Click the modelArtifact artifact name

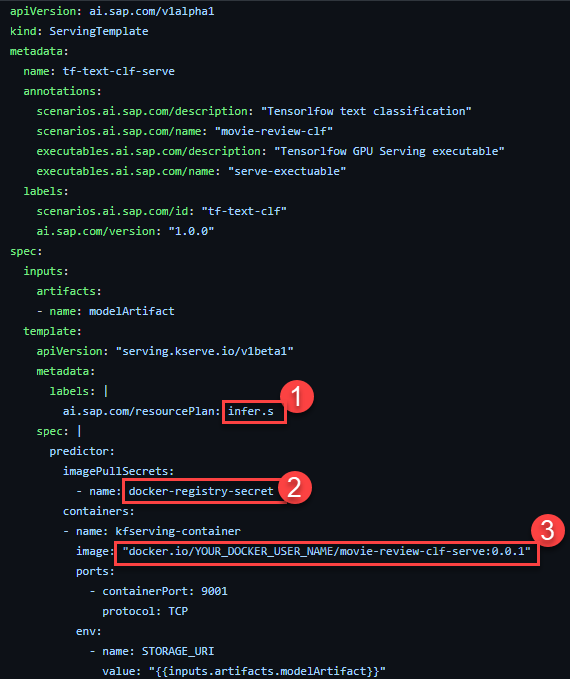(x=132, y=311)
